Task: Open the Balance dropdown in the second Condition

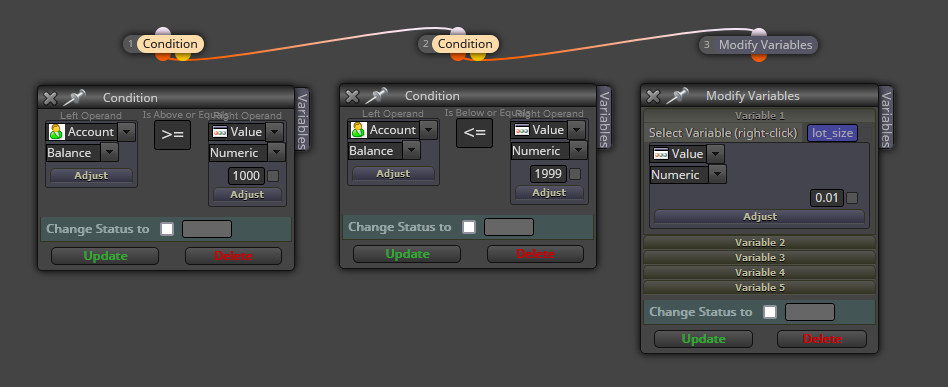Action: [411, 151]
